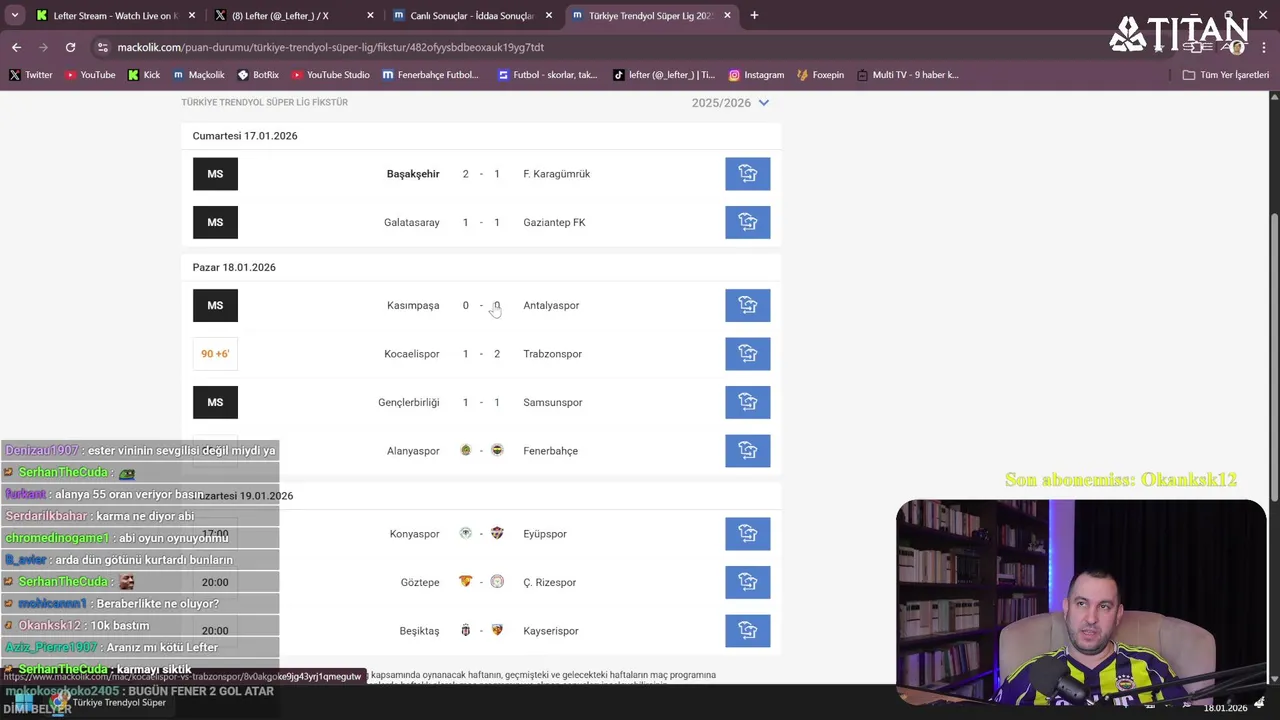Click the Fenerbahçe club crest
The image size is (1280, 720).
(497, 450)
